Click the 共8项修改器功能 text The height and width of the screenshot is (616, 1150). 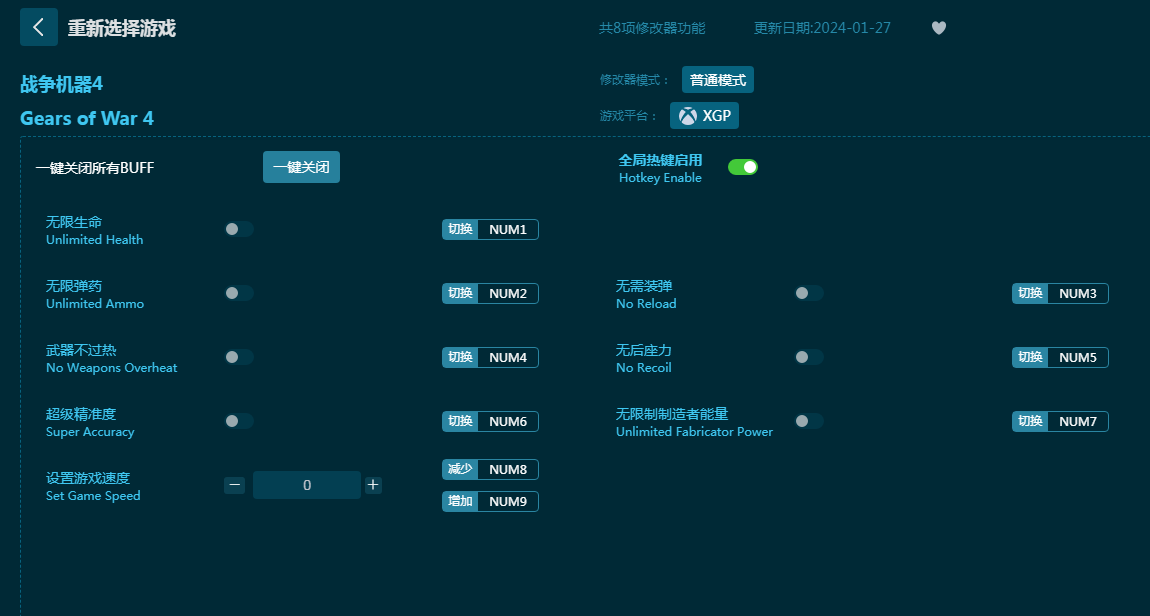pos(652,28)
